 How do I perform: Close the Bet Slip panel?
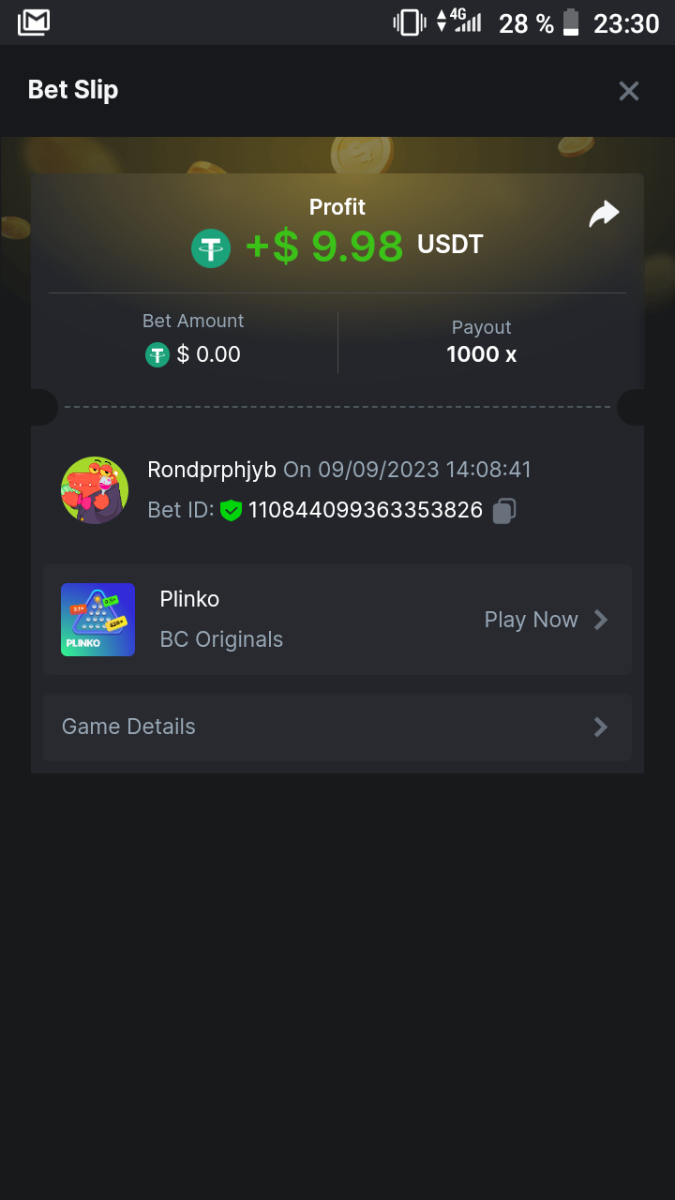click(629, 91)
